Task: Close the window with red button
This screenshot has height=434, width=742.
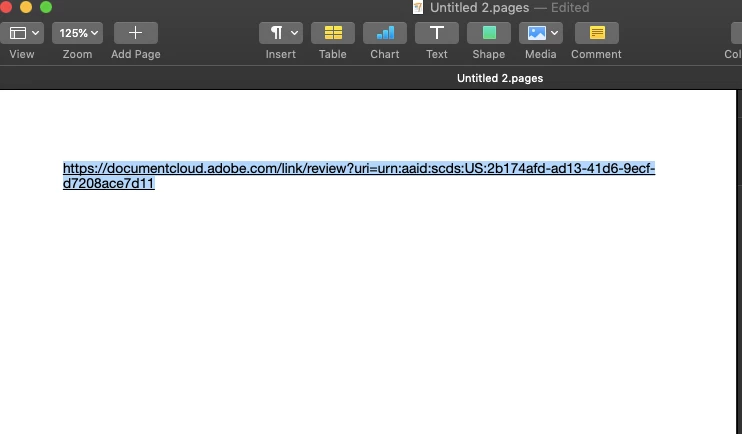Action: (6, 7)
